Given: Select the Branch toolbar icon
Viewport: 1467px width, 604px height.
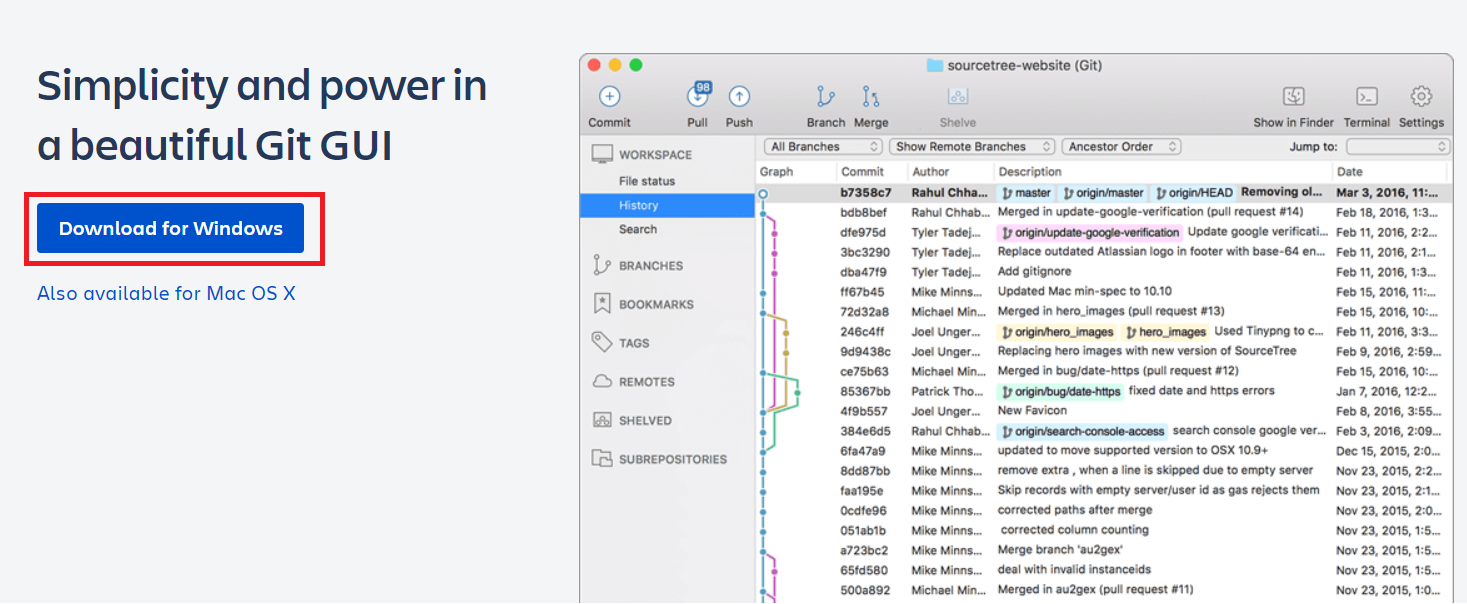Looking at the screenshot, I should click(825, 97).
